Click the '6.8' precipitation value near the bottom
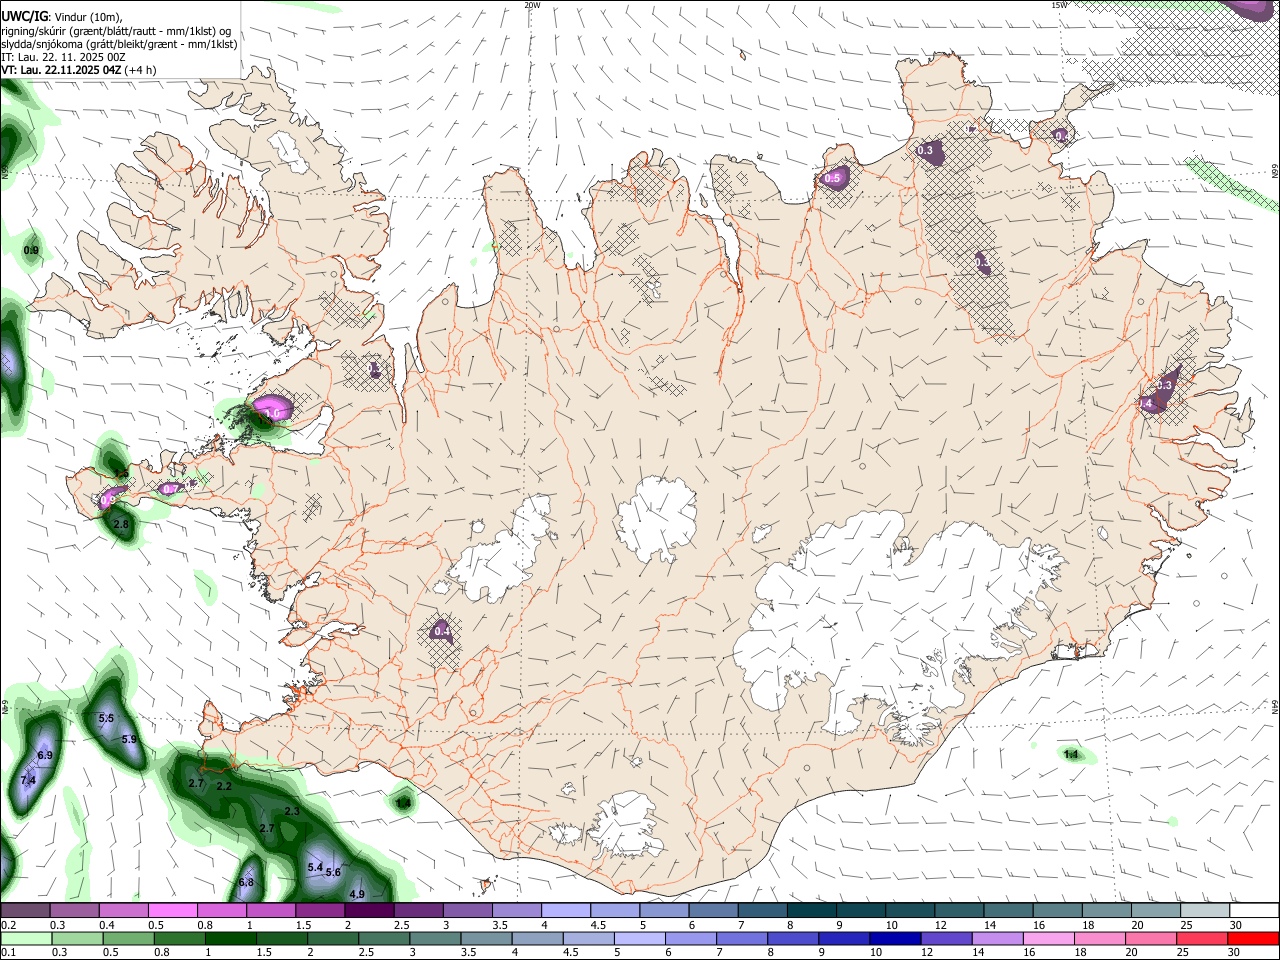The image size is (1280, 960). point(247,883)
